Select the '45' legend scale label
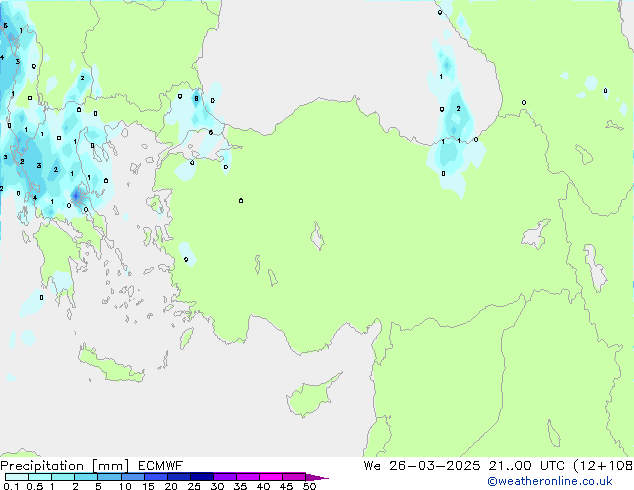Image resolution: width=634 pixels, height=490 pixels. 286,486
